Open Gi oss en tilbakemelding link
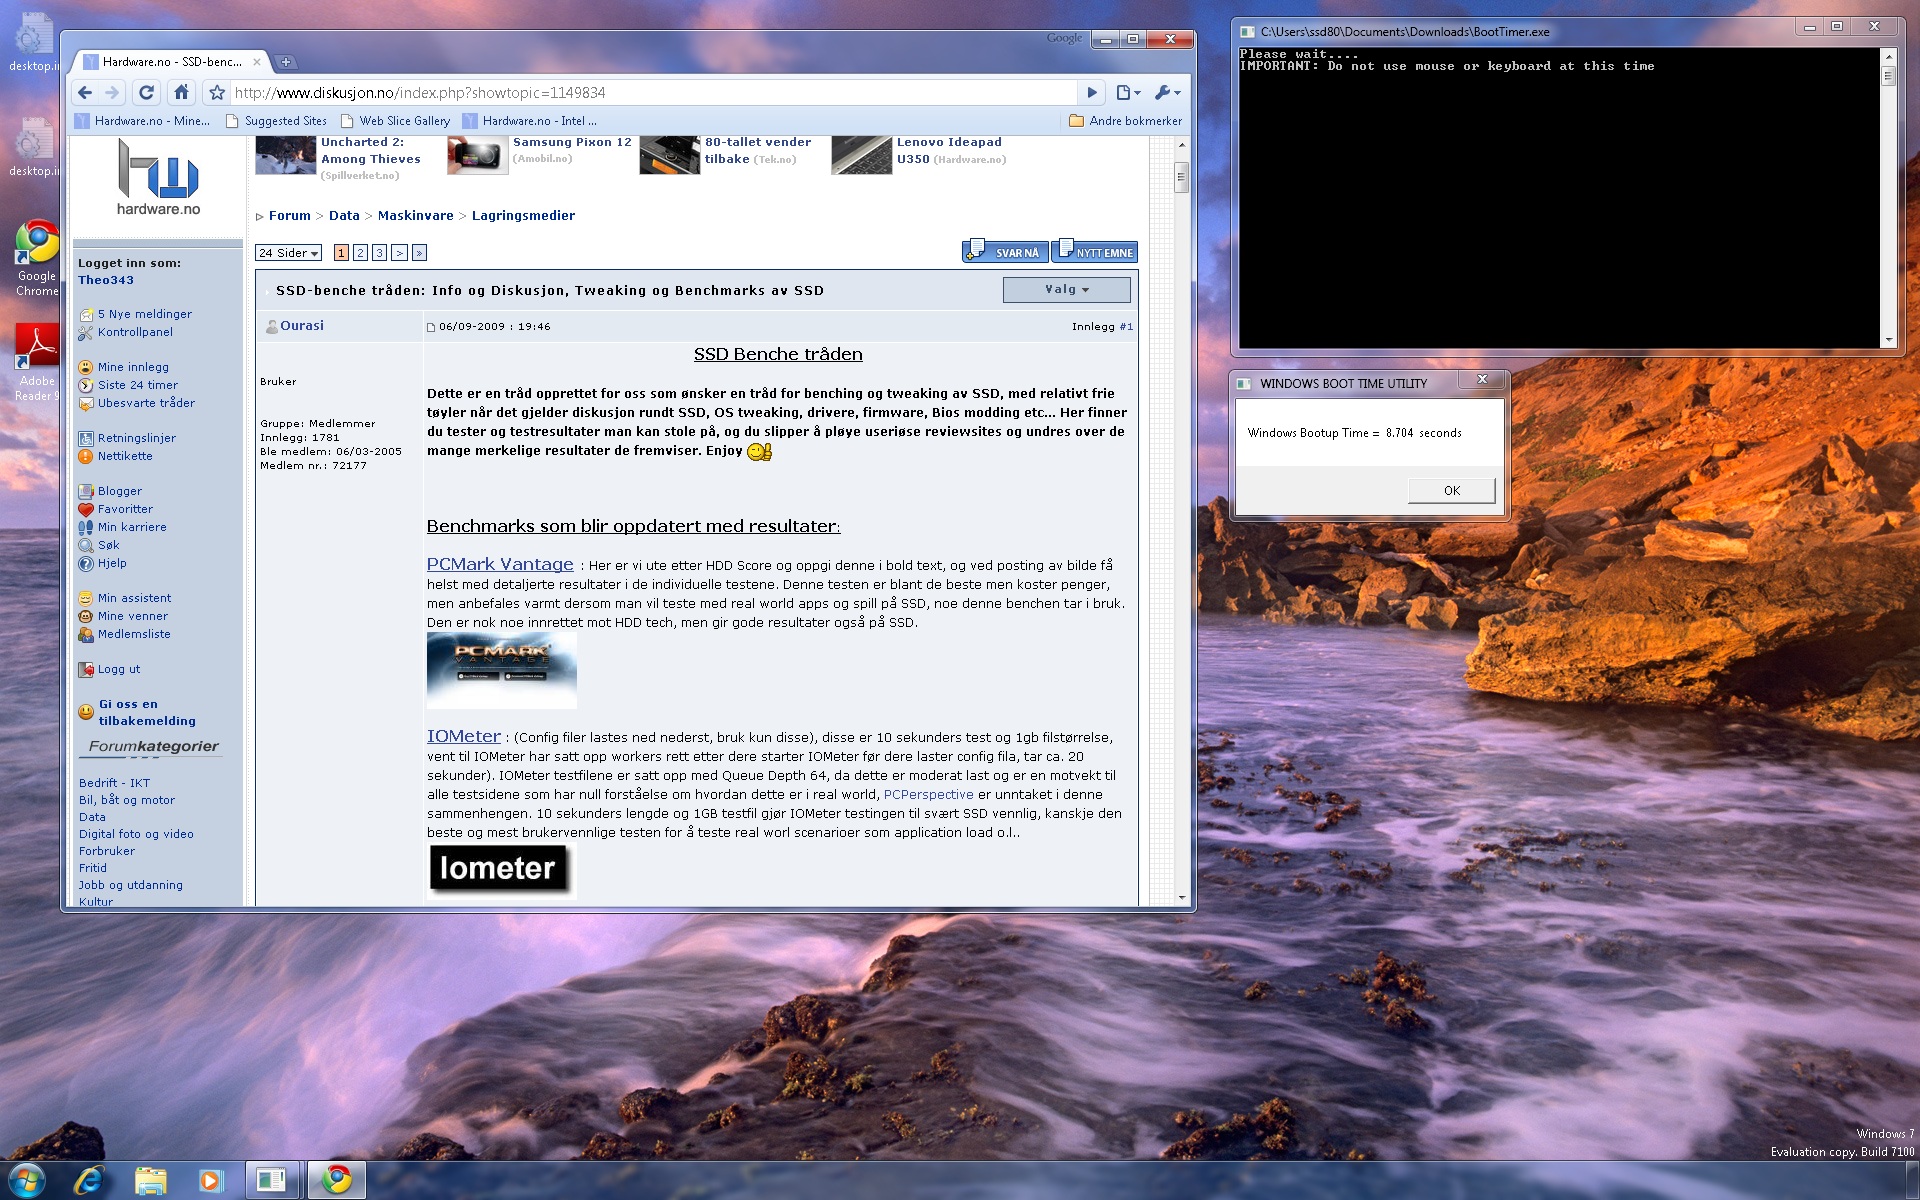1920x1200 pixels. 147,713
